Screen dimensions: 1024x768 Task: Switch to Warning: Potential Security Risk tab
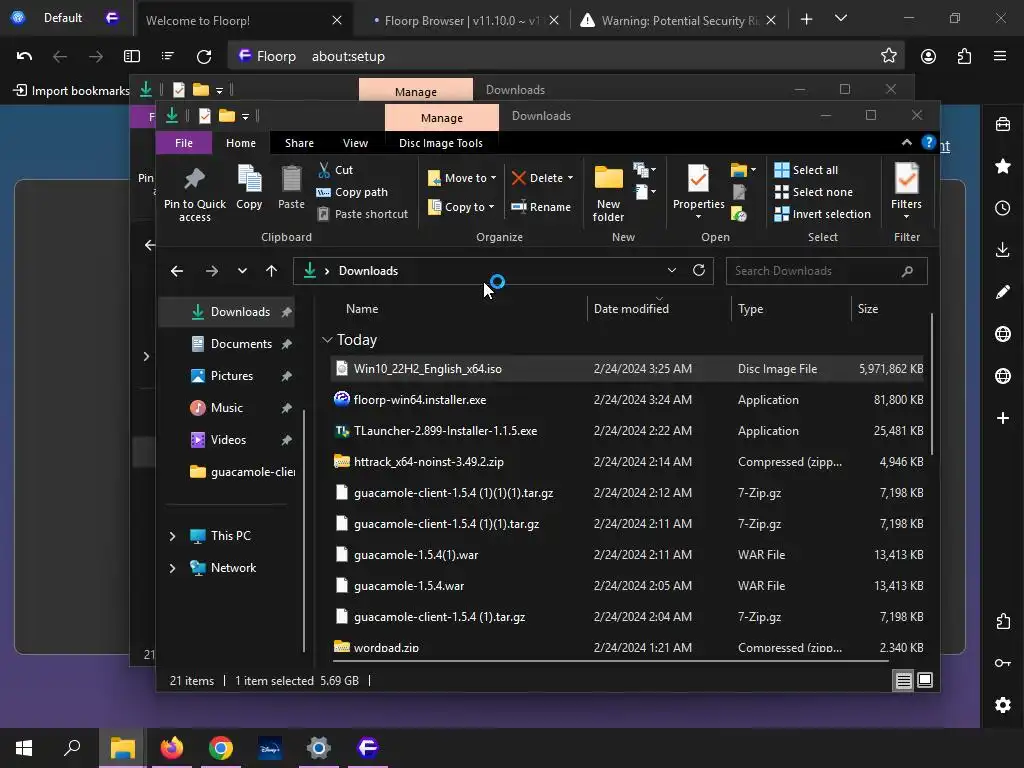click(x=680, y=20)
